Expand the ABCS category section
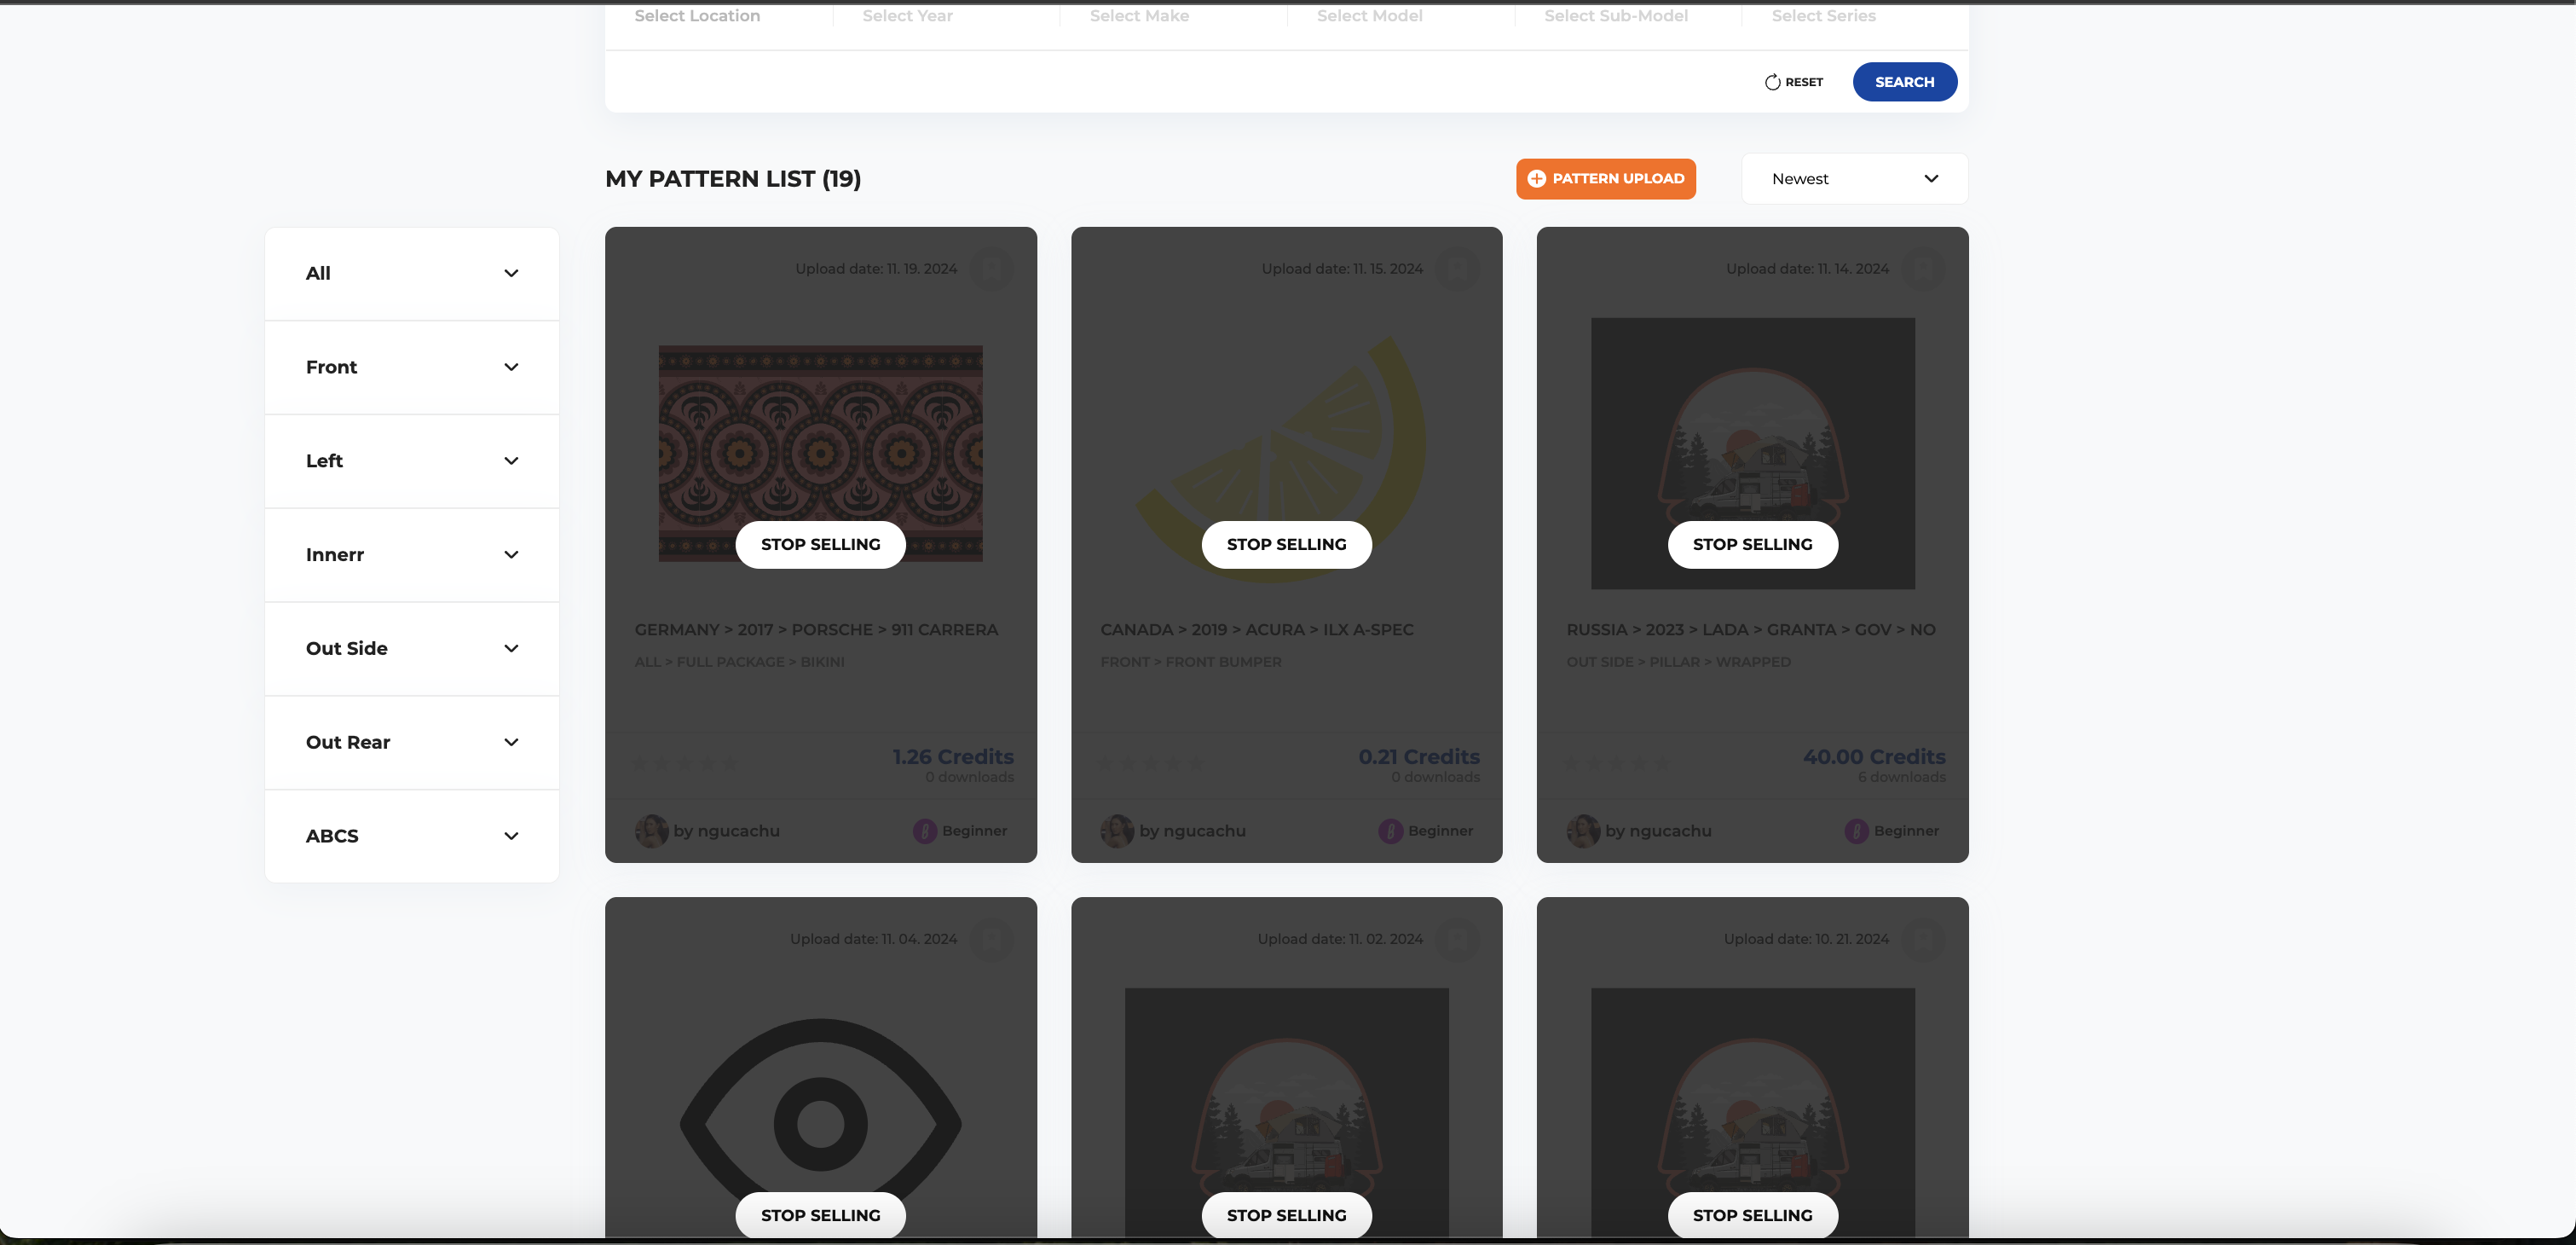 [x=412, y=836]
